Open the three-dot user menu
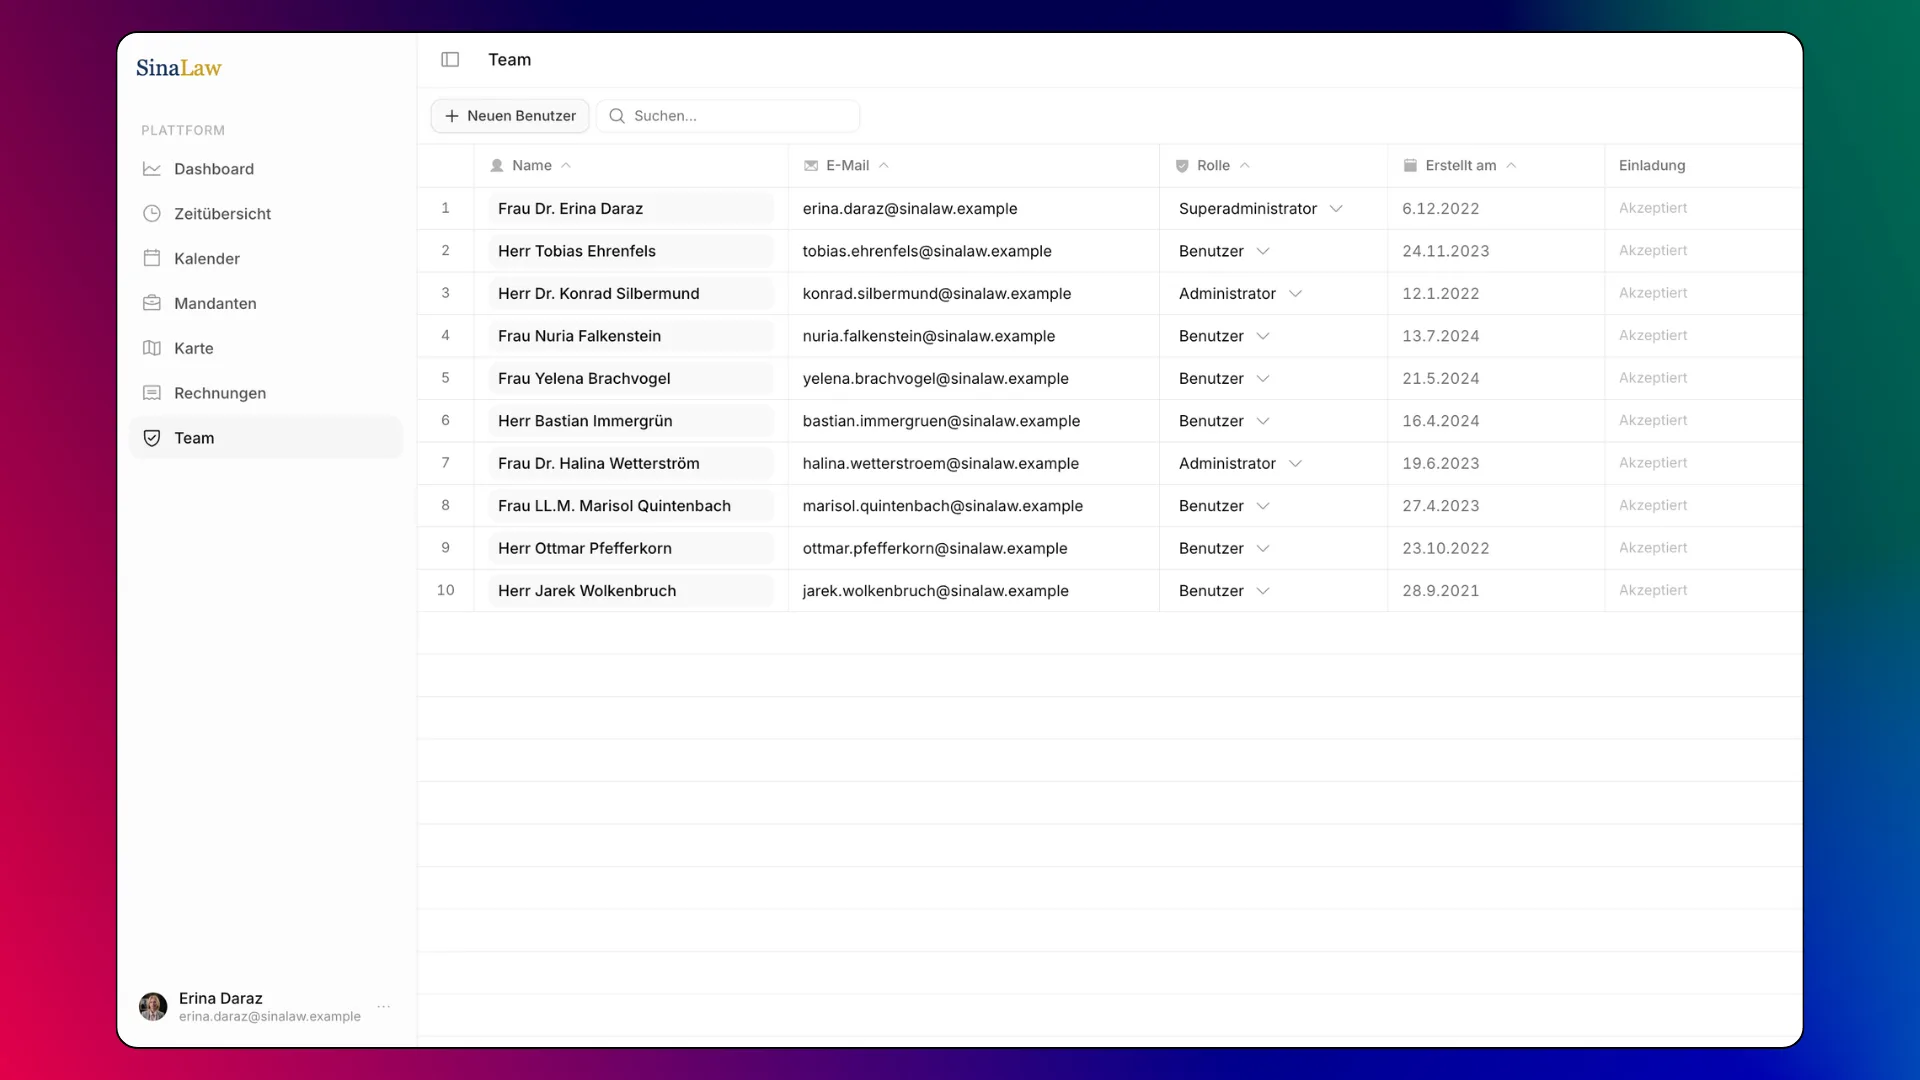Viewport: 1920px width, 1080px height. [384, 1007]
